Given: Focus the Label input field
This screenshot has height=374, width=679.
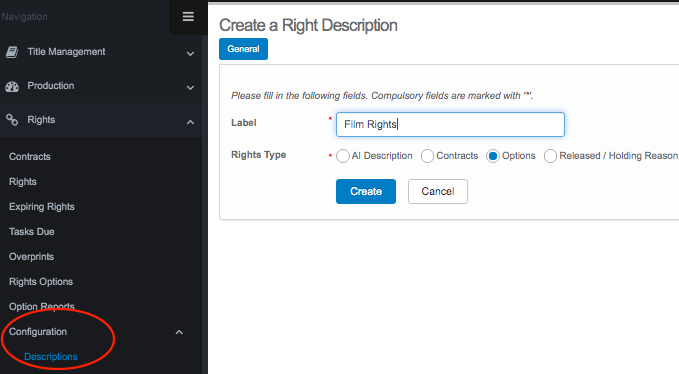Looking at the screenshot, I should tap(450, 125).
